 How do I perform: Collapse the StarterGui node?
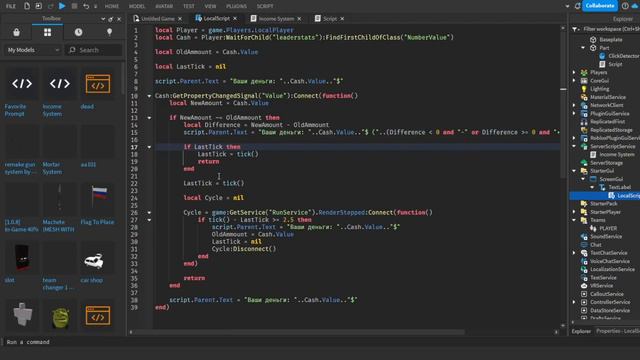coord(574,171)
